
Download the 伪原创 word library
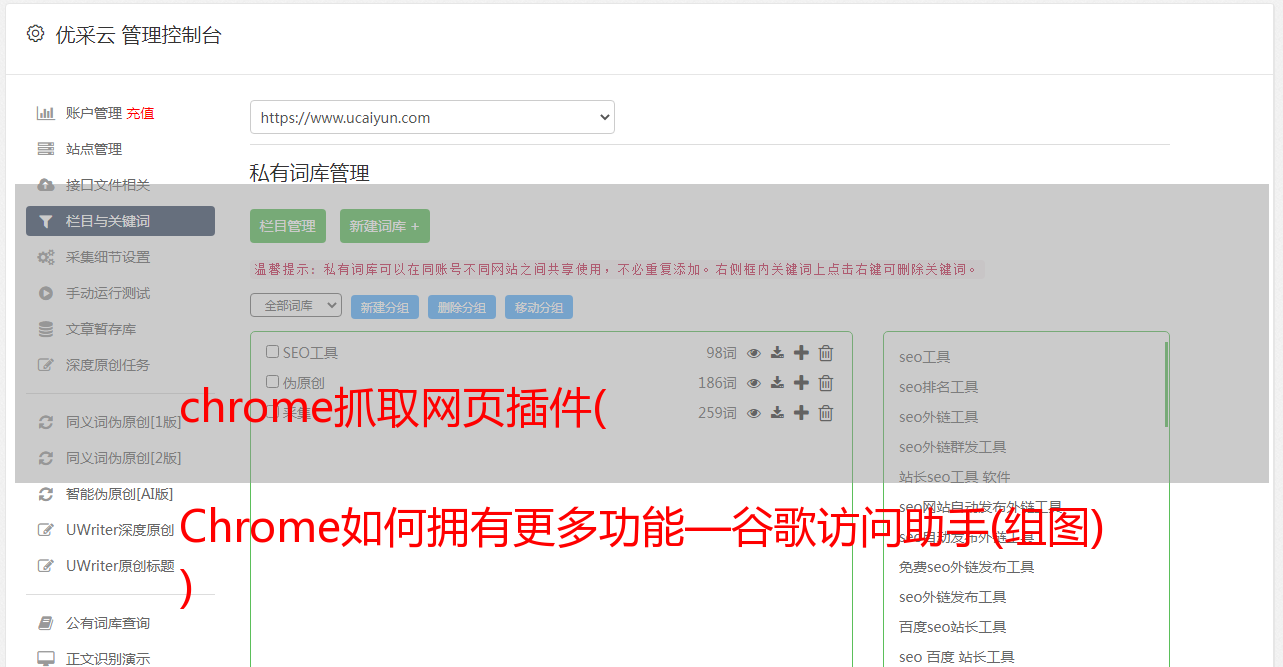(777, 383)
